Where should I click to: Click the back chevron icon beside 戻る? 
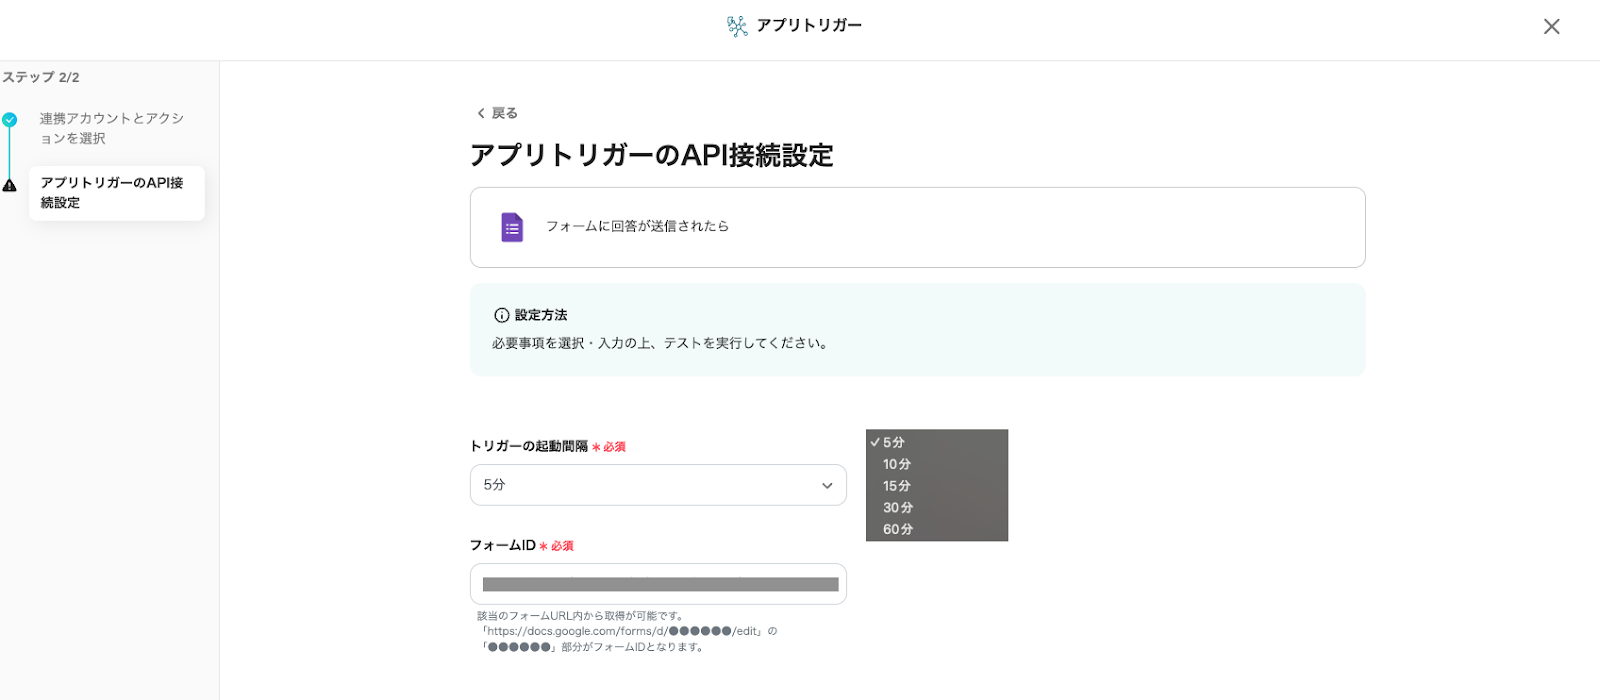pyautogui.click(x=481, y=113)
